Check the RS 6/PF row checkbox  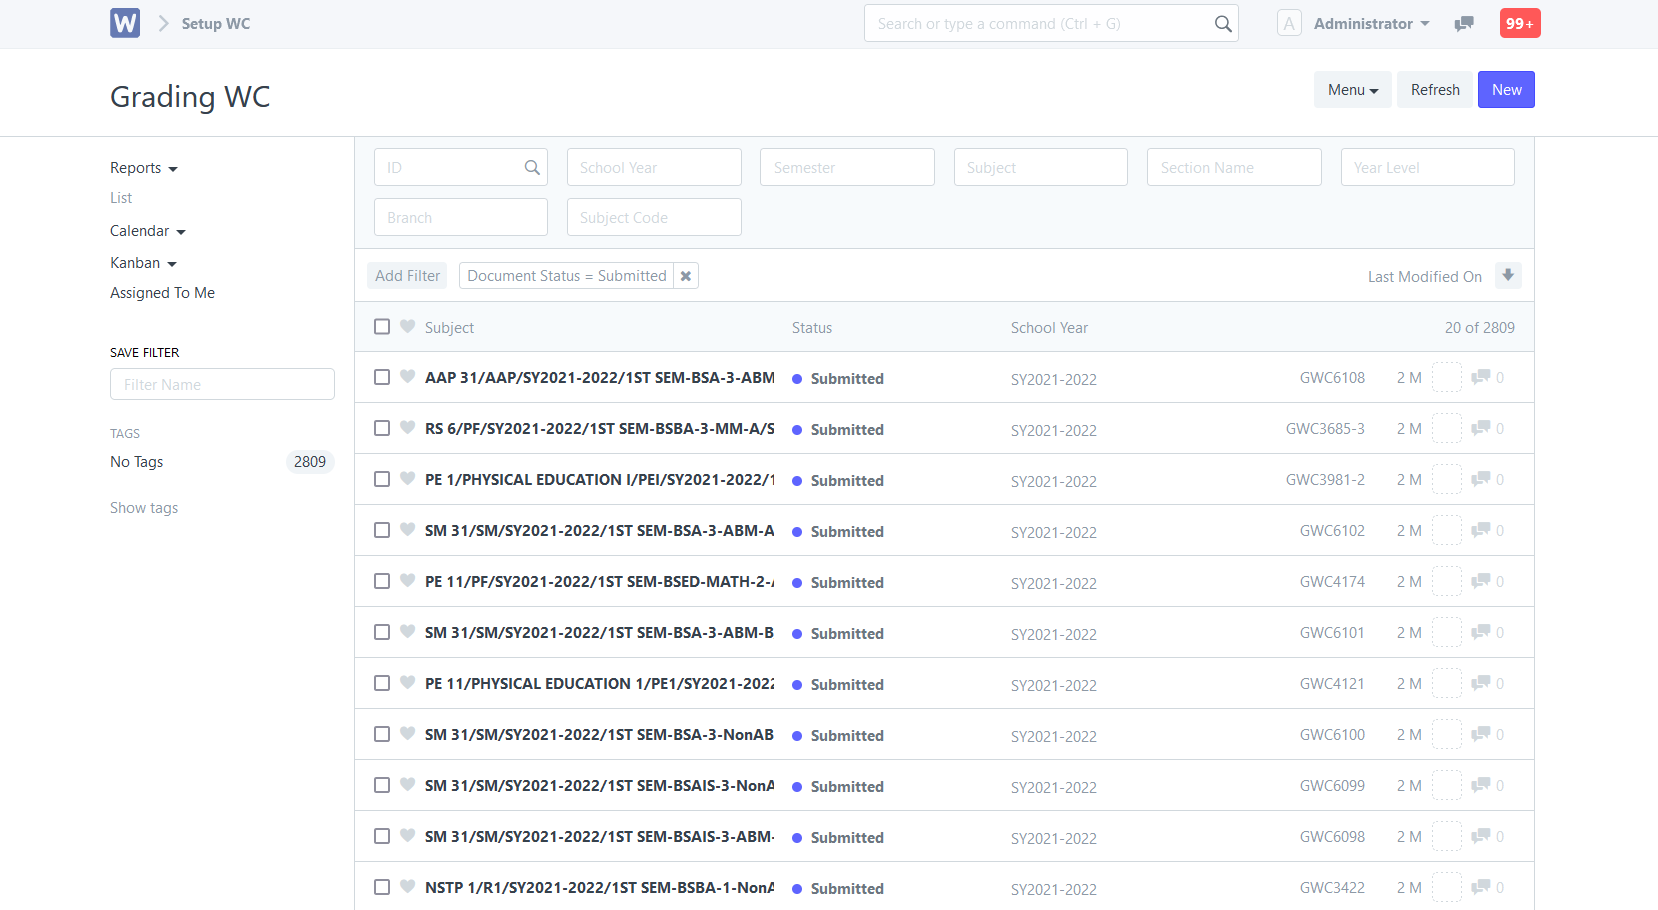tap(382, 428)
